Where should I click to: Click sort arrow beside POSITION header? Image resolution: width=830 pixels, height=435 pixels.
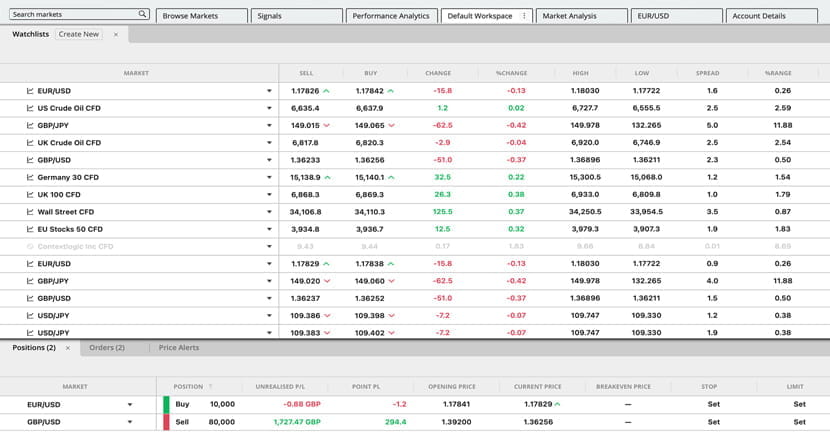[x=210, y=387]
